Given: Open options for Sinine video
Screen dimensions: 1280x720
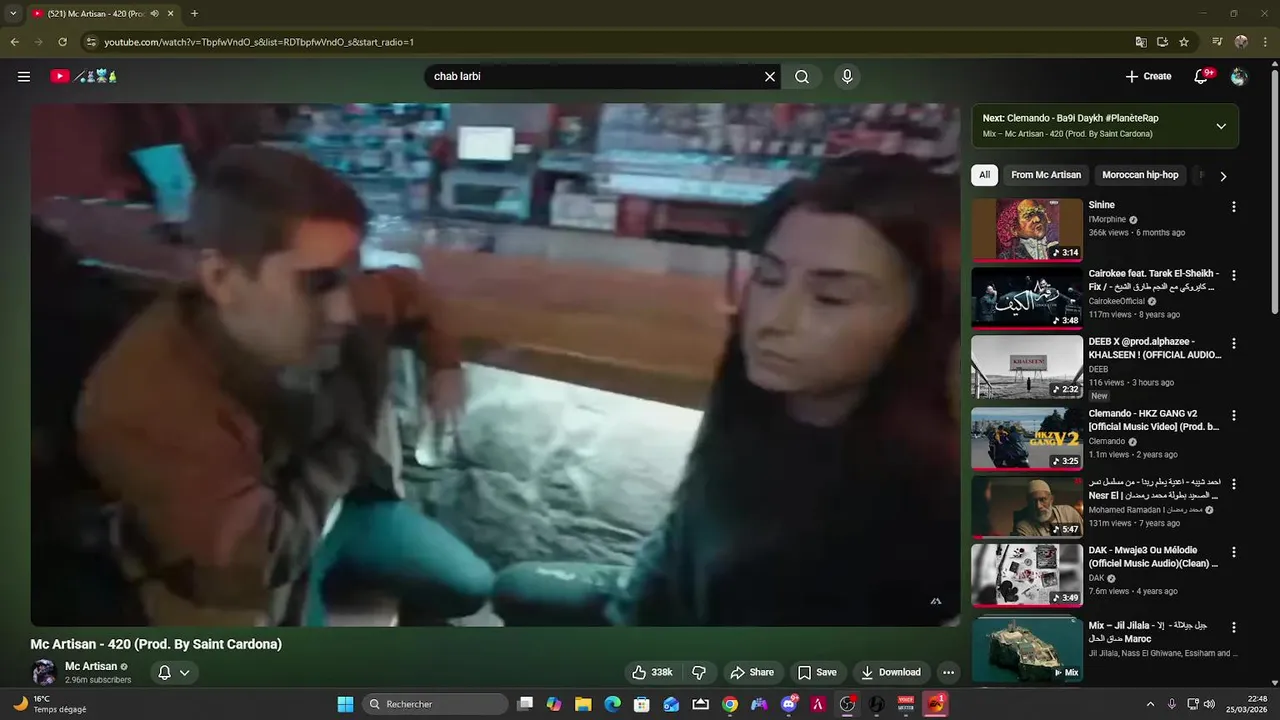Looking at the screenshot, I should (x=1233, y=207).
